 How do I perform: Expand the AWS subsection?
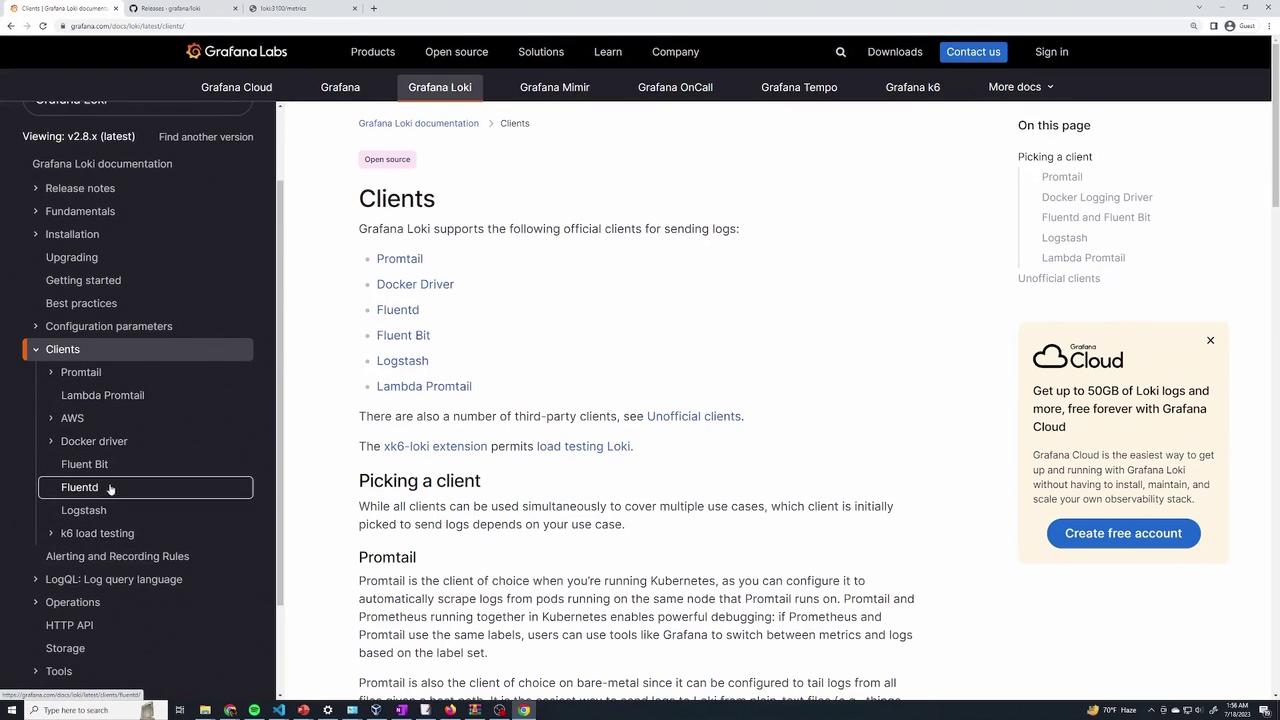[x=51, y=418]
